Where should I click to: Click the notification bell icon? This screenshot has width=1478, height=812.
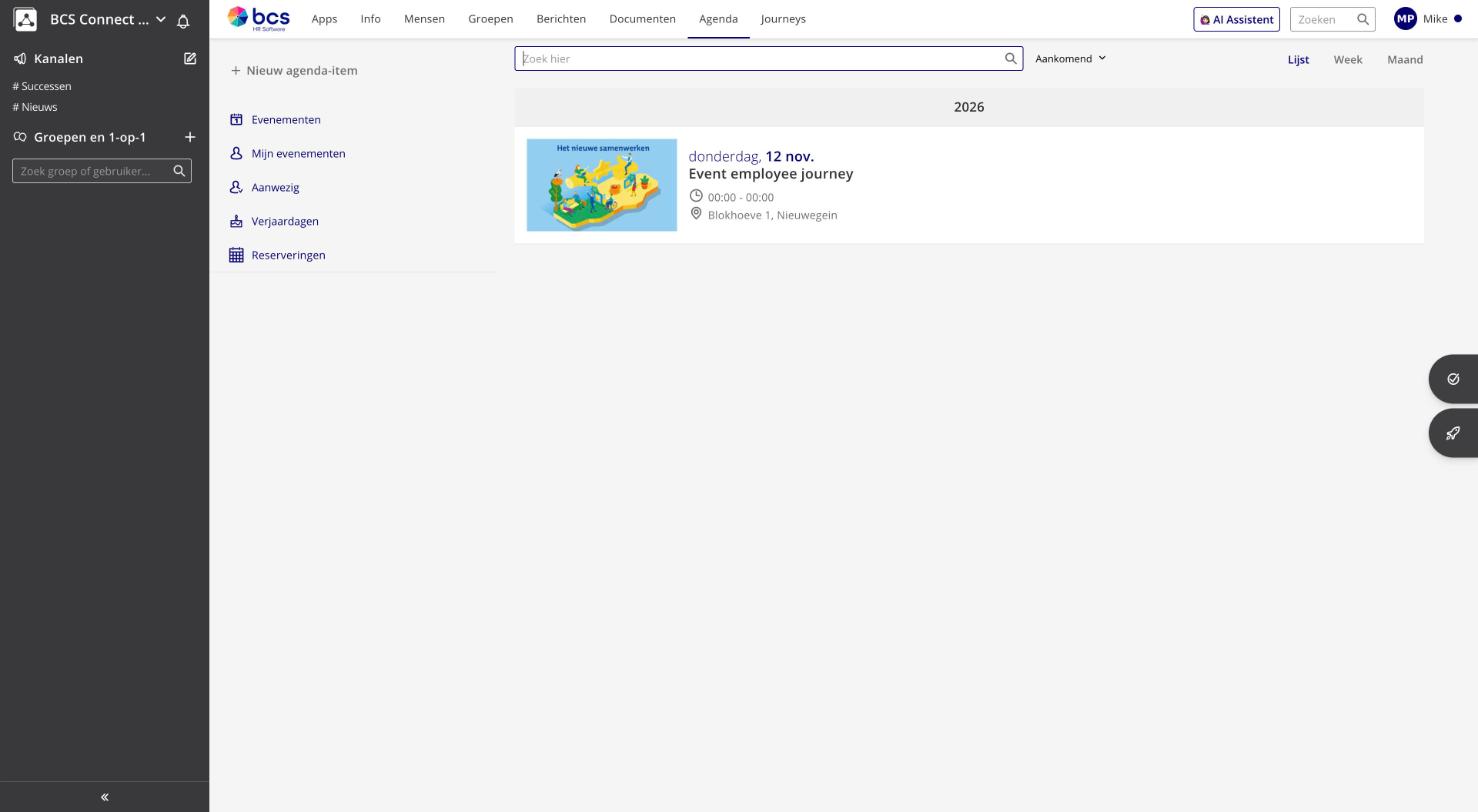[183, 20]
